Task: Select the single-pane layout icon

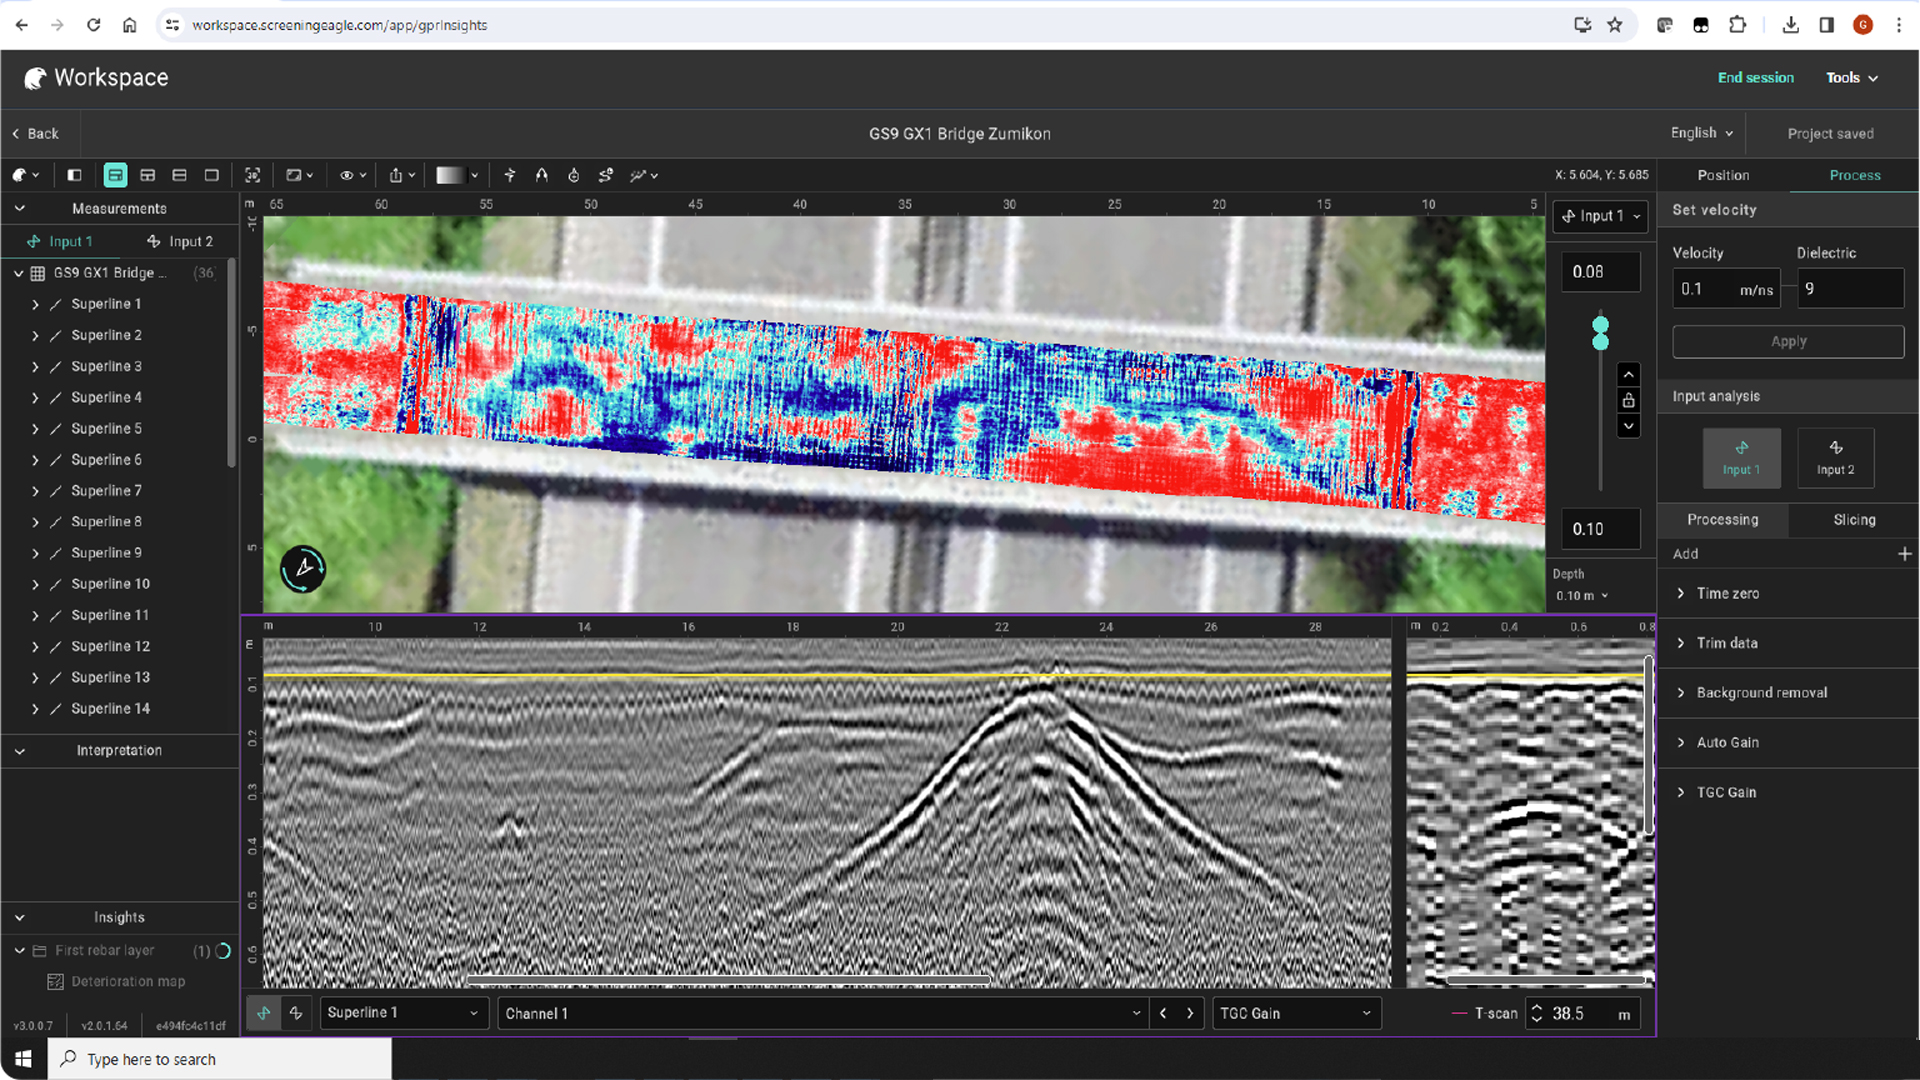Action: click(211, 175)
